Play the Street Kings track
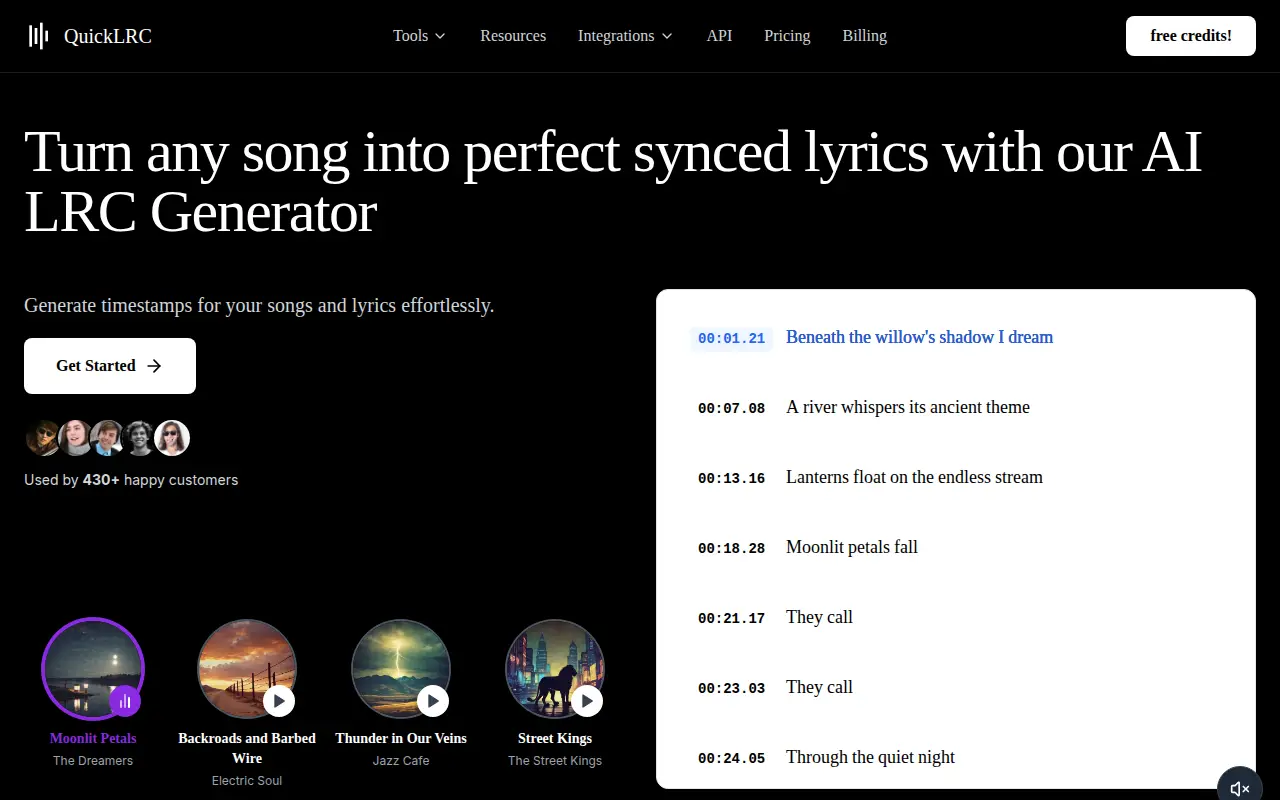This screenshot has height=800, width=1280. 587,701
